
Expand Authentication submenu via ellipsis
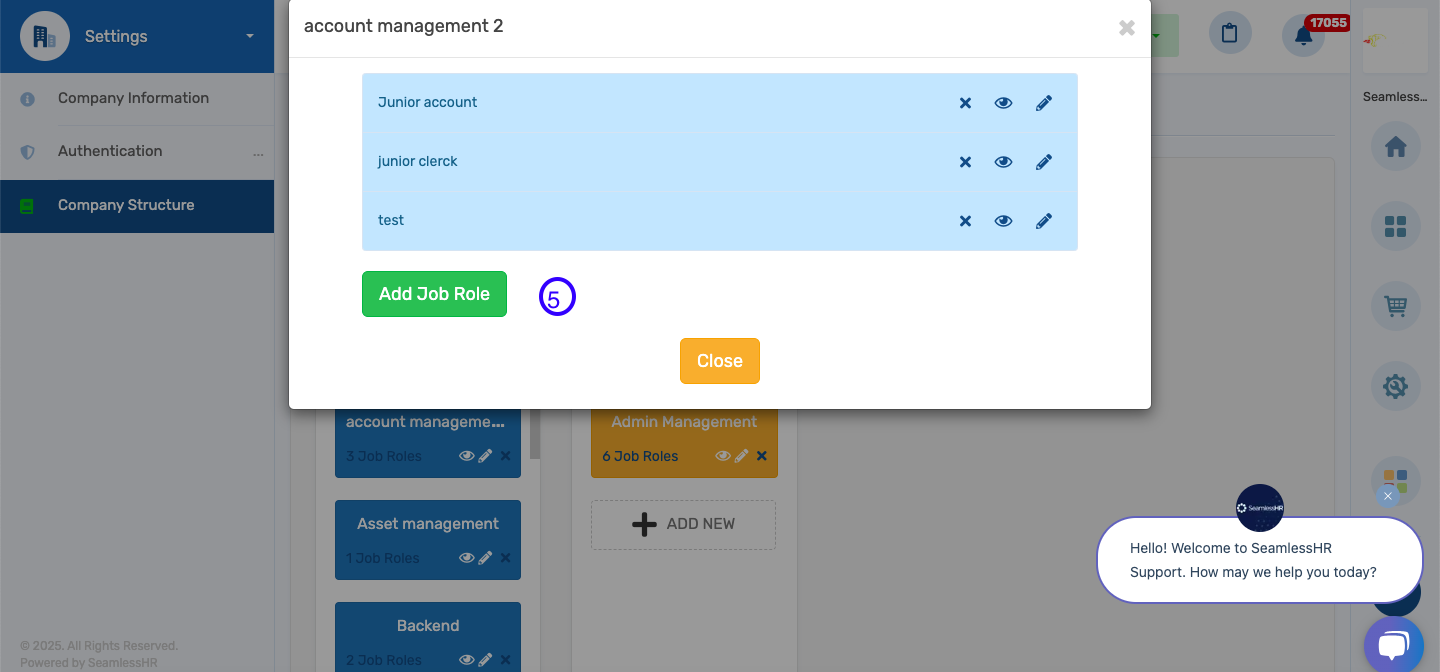click(x=258, y=155)
